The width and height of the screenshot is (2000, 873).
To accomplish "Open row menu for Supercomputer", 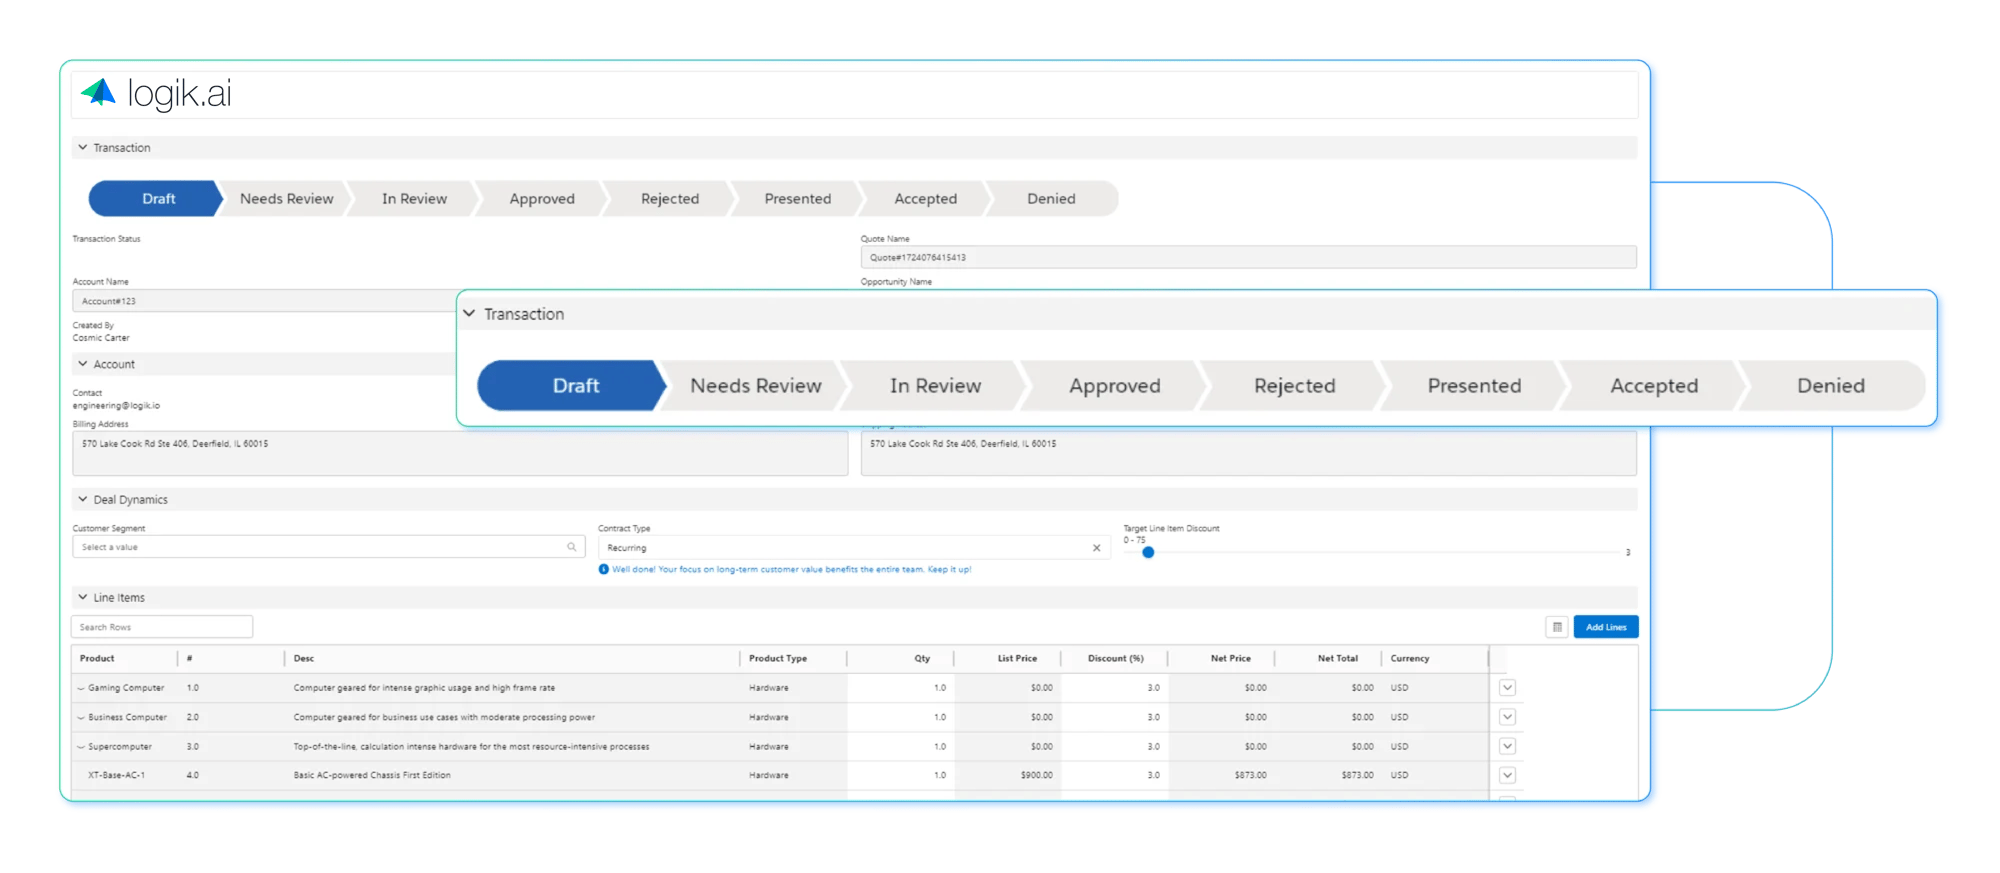I will coord(1507,746).
